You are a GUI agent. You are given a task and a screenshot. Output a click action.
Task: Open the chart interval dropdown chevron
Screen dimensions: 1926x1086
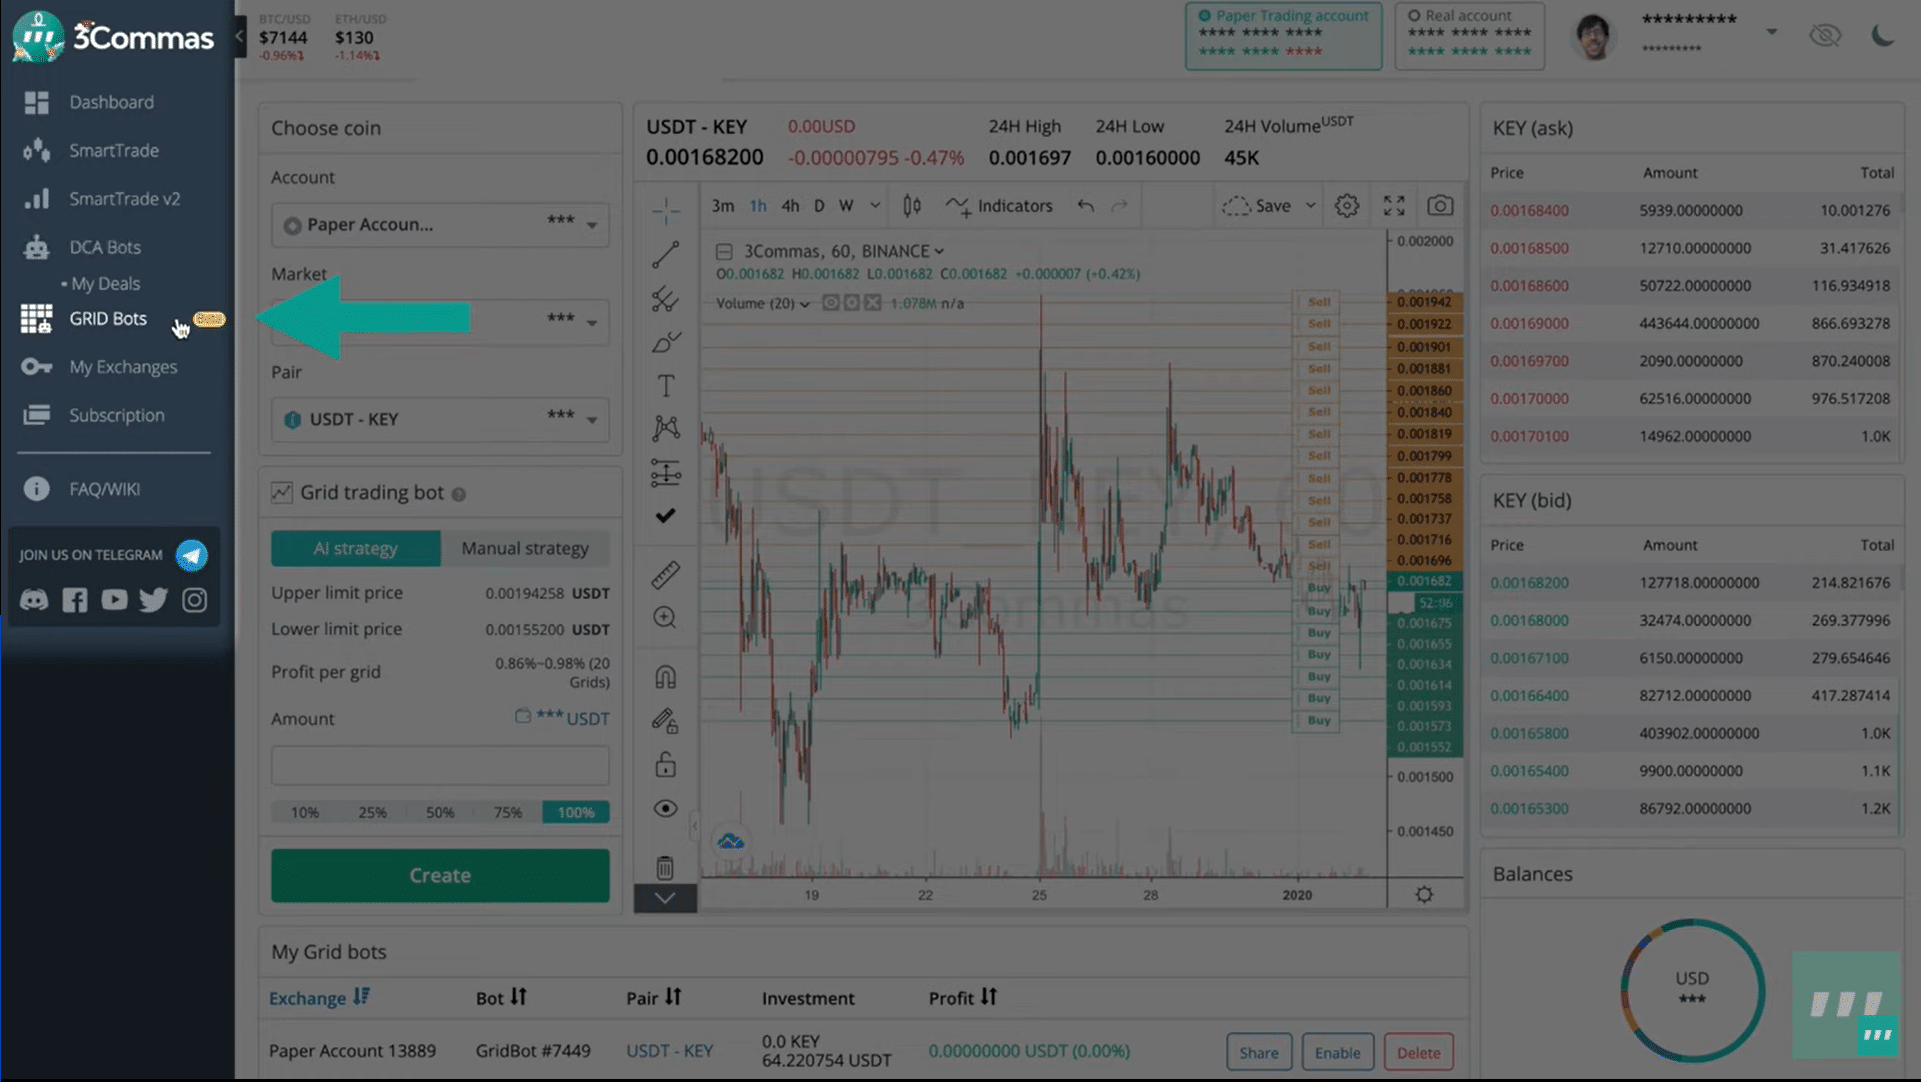coord(876,206)
